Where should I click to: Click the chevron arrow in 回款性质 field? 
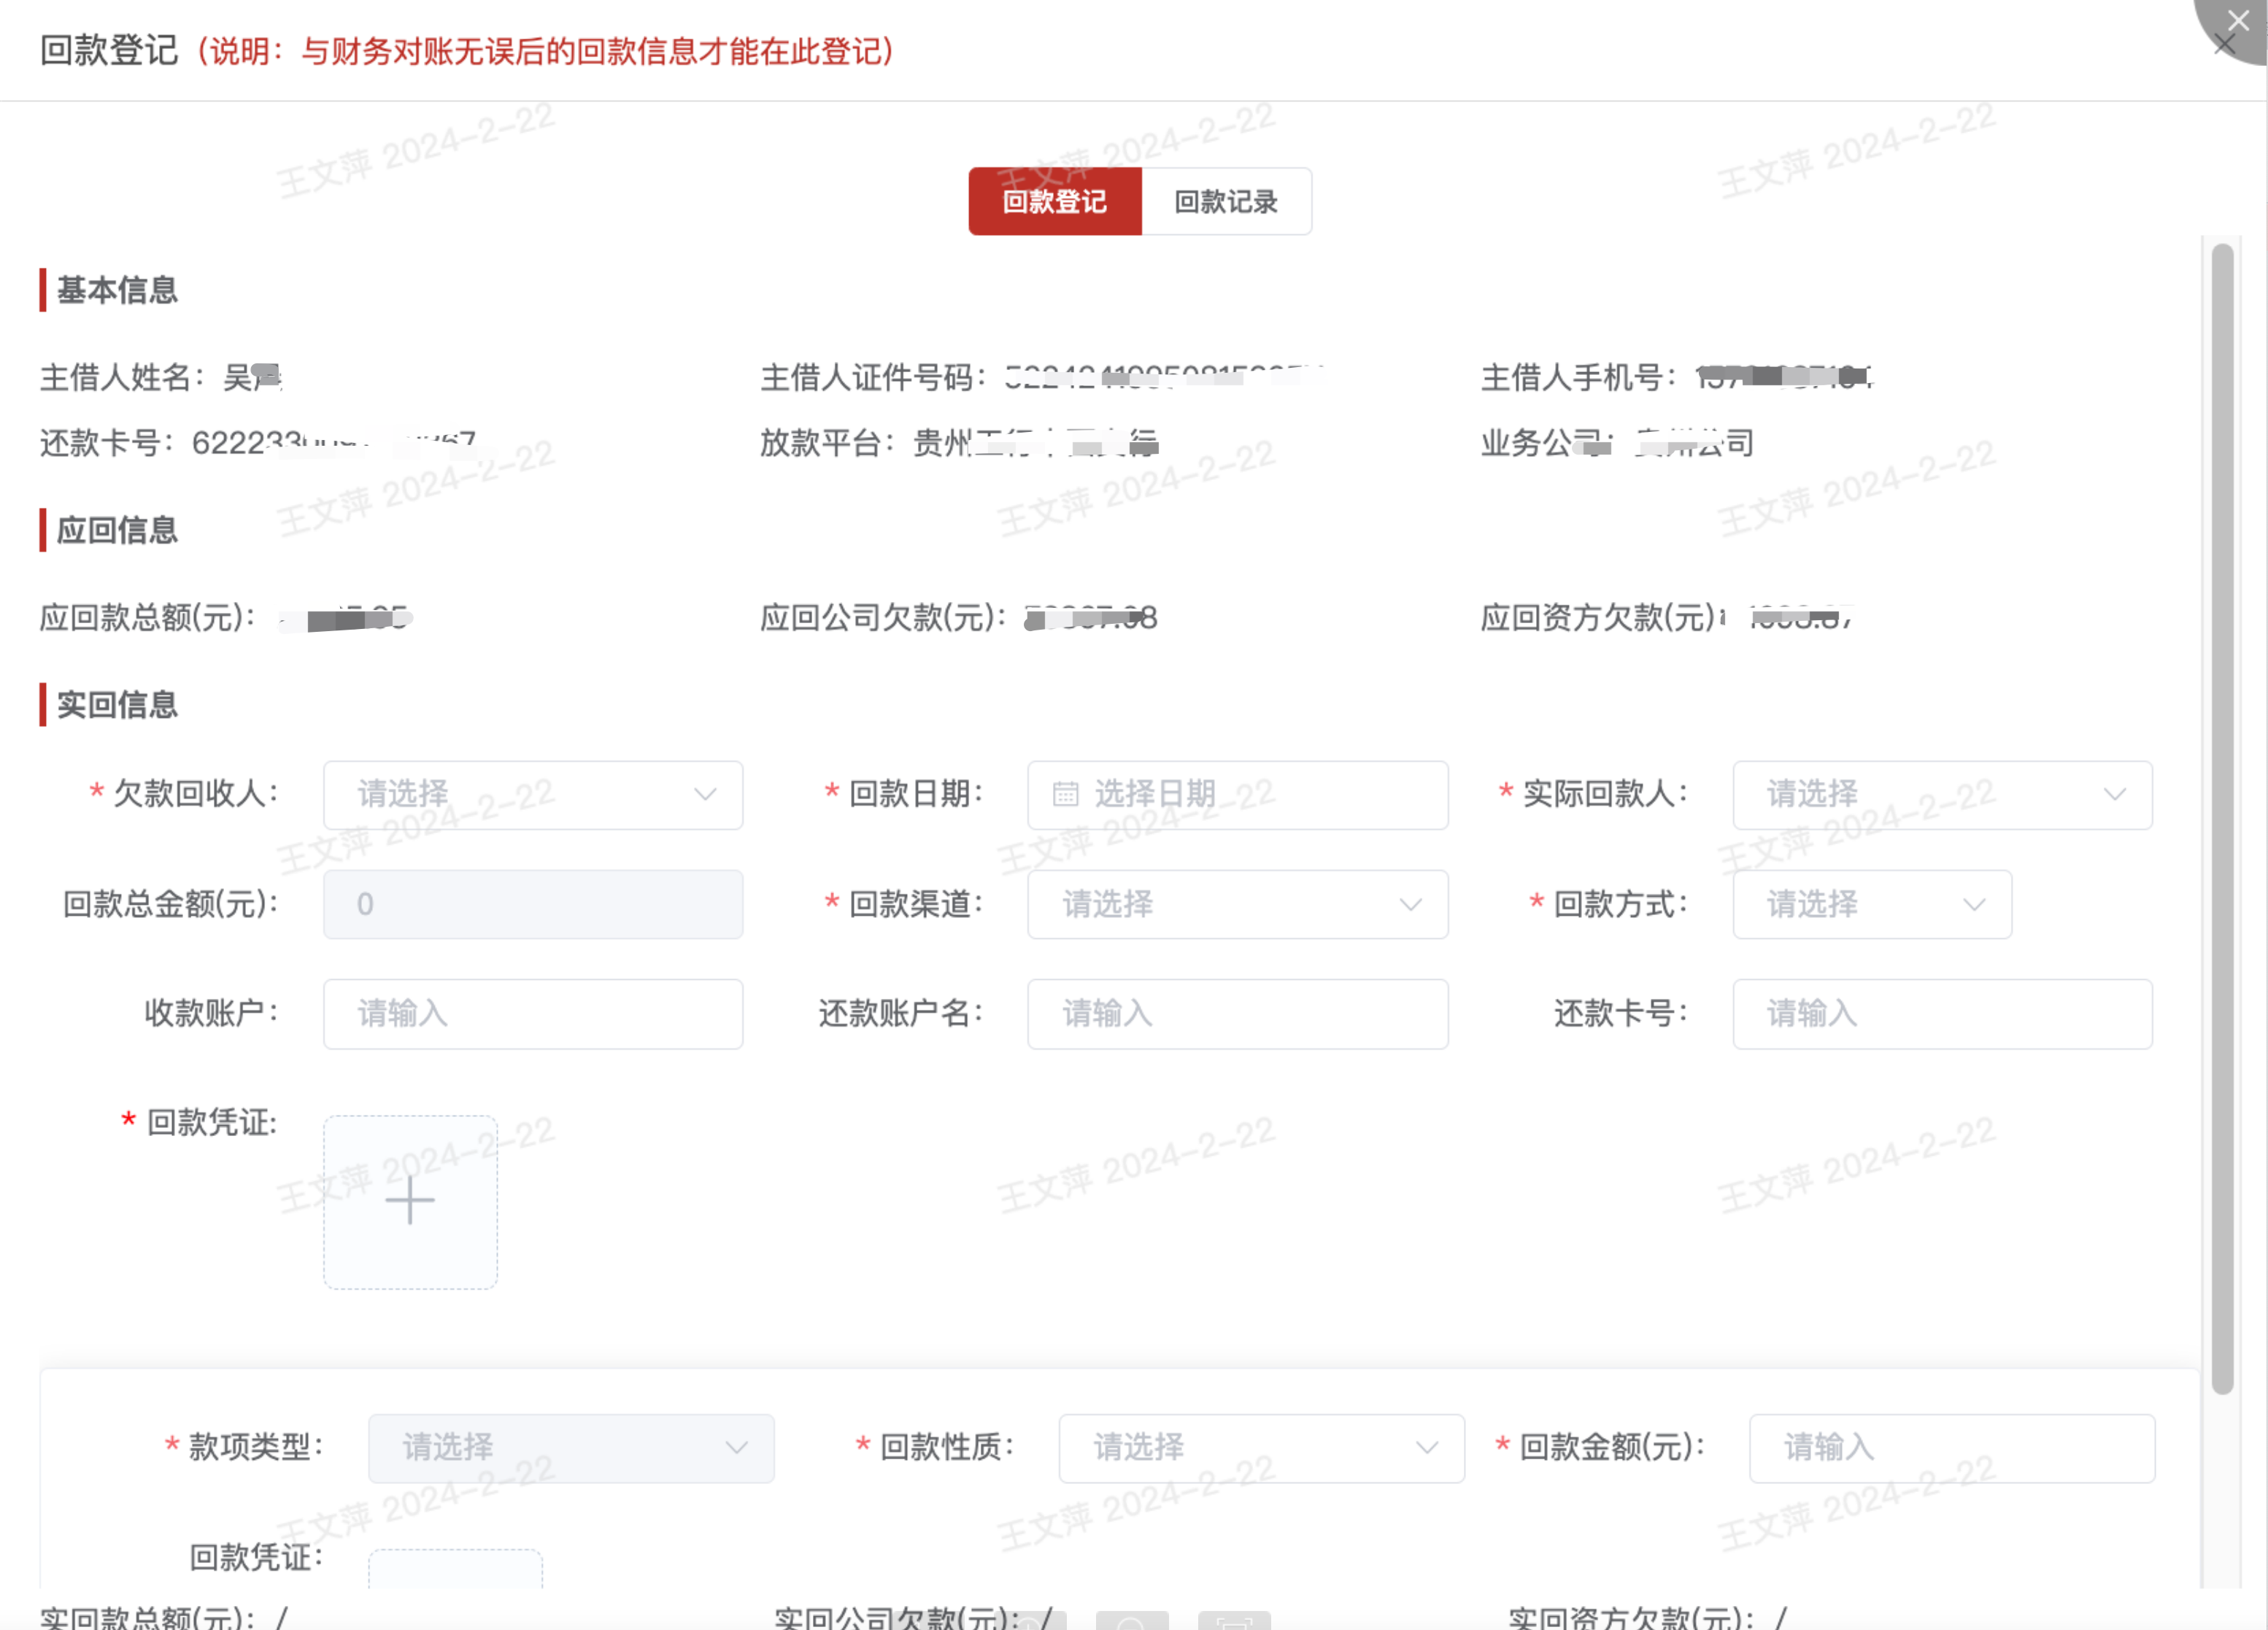coord(1427,1447)
